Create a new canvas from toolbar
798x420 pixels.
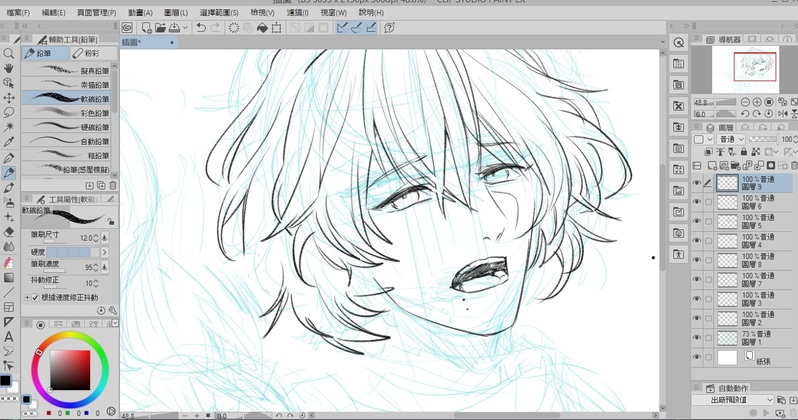click(147, 27)
